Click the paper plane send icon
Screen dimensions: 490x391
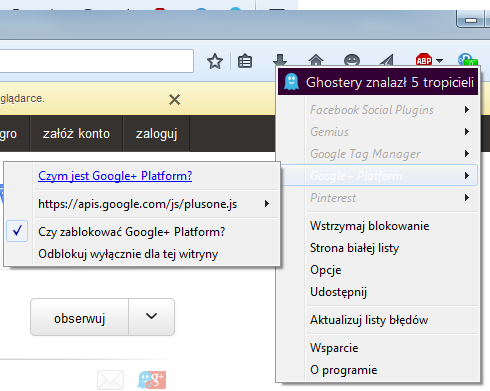point(387,60)
